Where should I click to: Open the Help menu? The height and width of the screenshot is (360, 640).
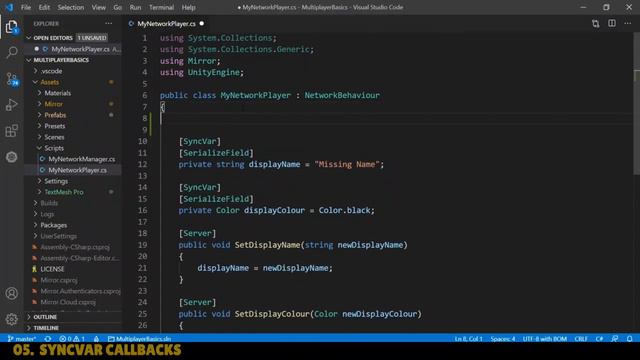click(188, 7)
